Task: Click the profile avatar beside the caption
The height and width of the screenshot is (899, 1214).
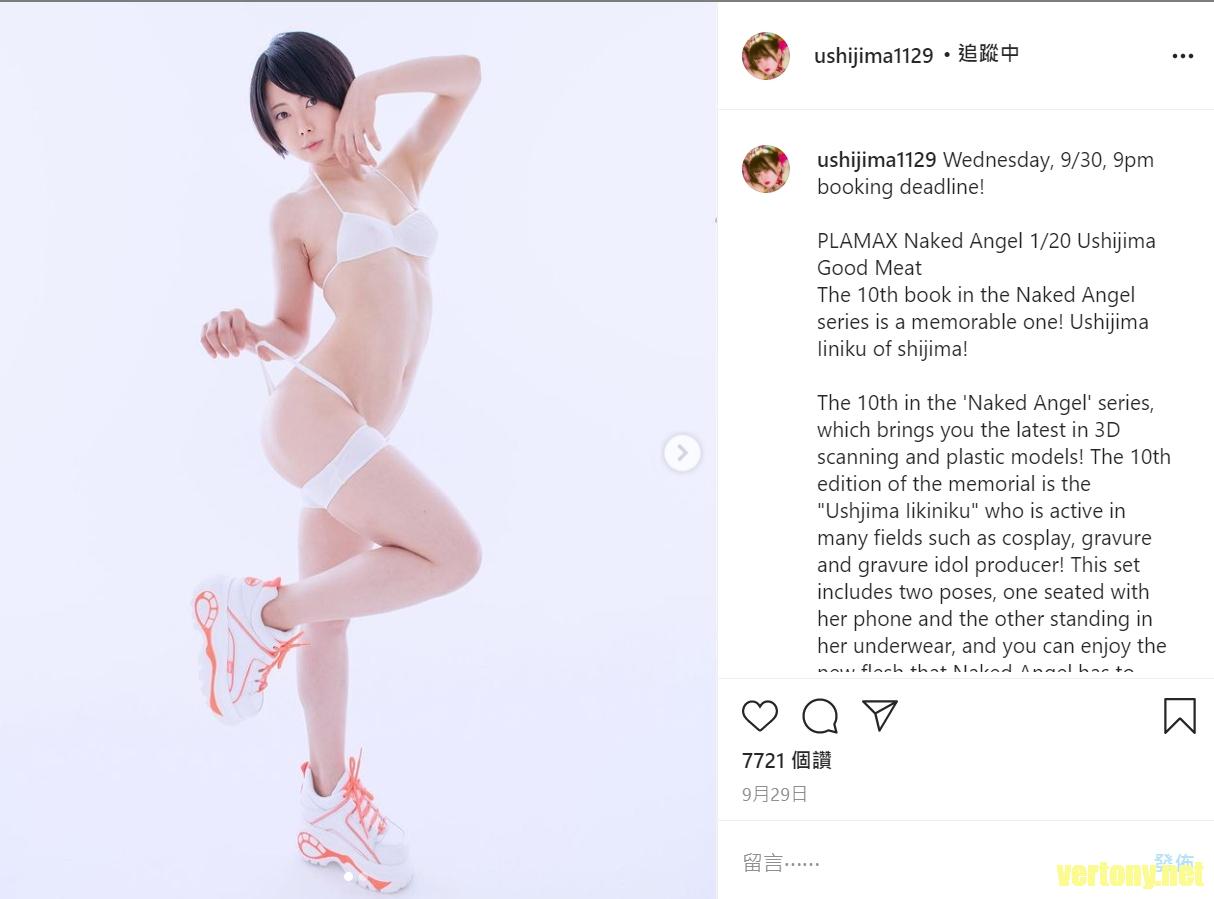Action: (x=766, y=169)
